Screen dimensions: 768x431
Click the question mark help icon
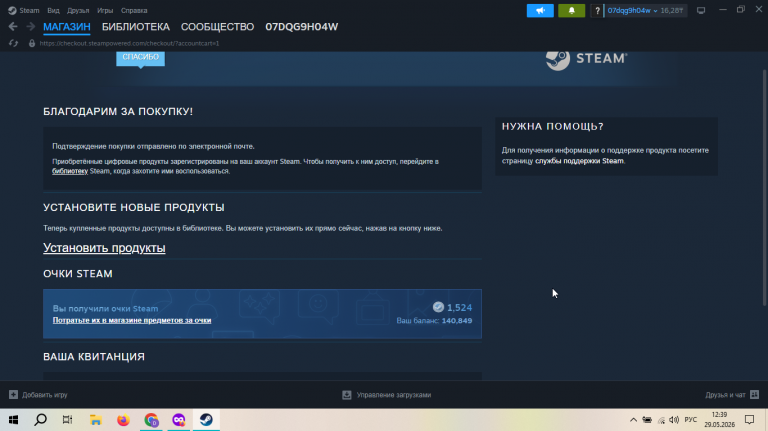pos(597,10)
